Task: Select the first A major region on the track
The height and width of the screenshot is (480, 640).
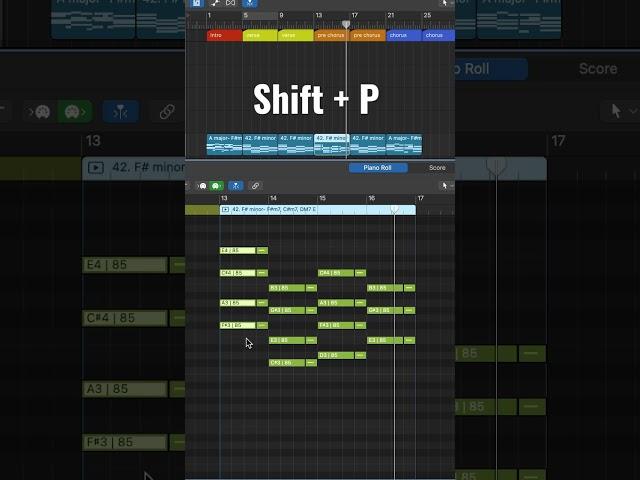Action: pos(224,145)
